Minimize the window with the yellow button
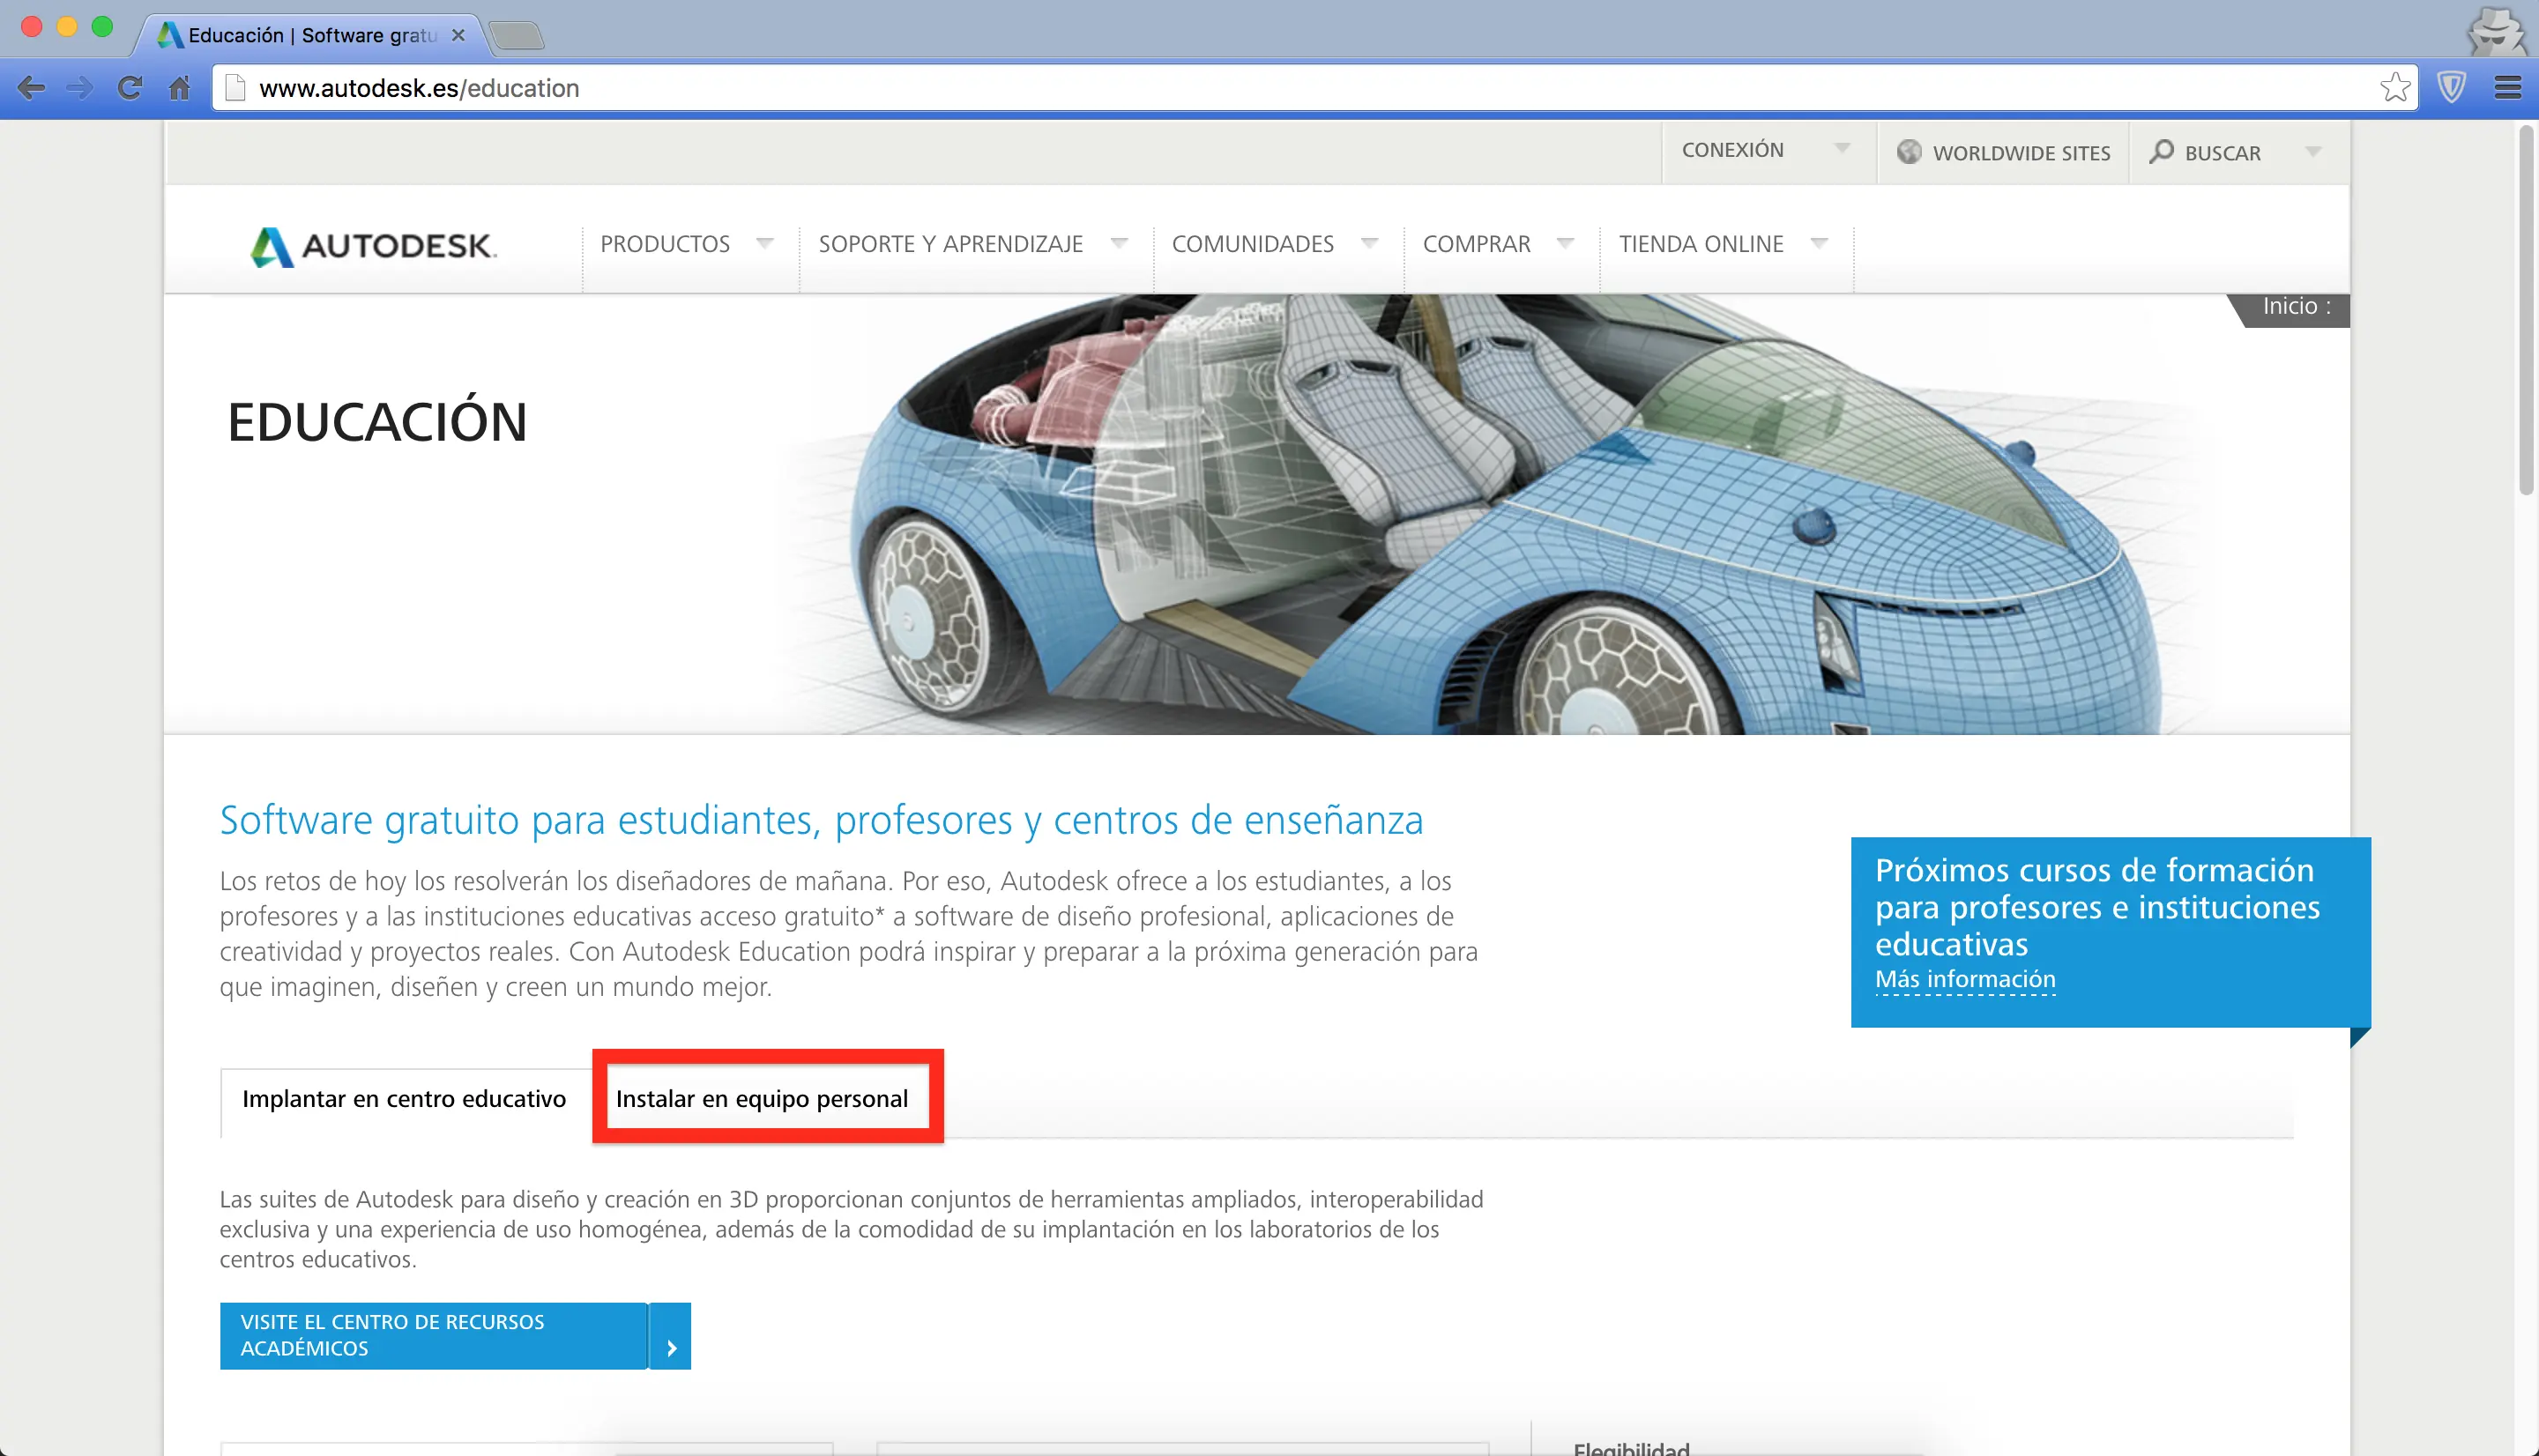 click(67, 26)
